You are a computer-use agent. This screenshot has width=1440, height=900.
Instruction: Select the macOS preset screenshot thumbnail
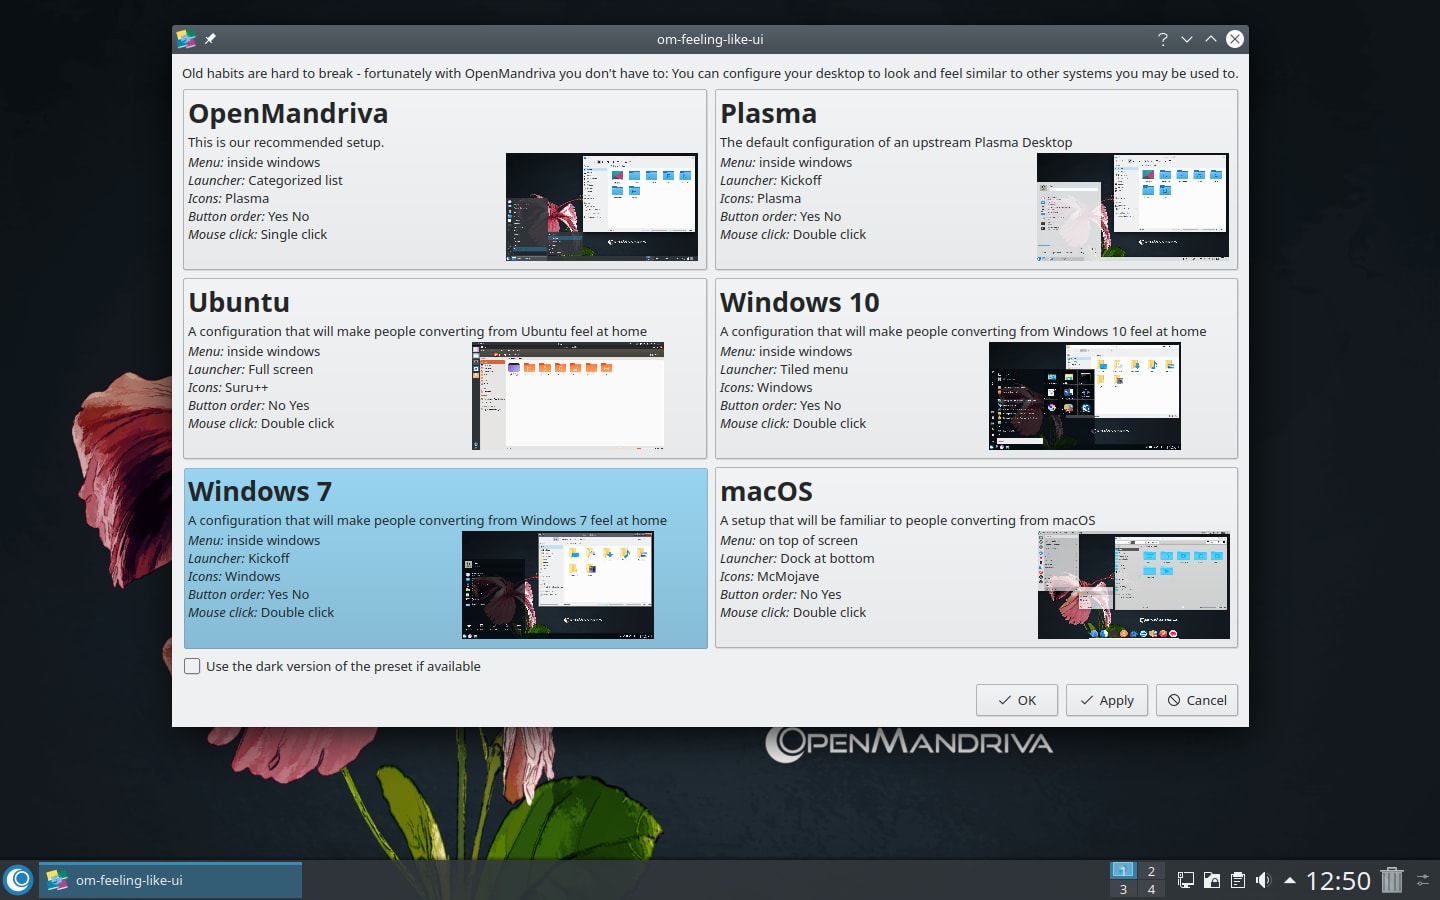[x=1133, y=586]
